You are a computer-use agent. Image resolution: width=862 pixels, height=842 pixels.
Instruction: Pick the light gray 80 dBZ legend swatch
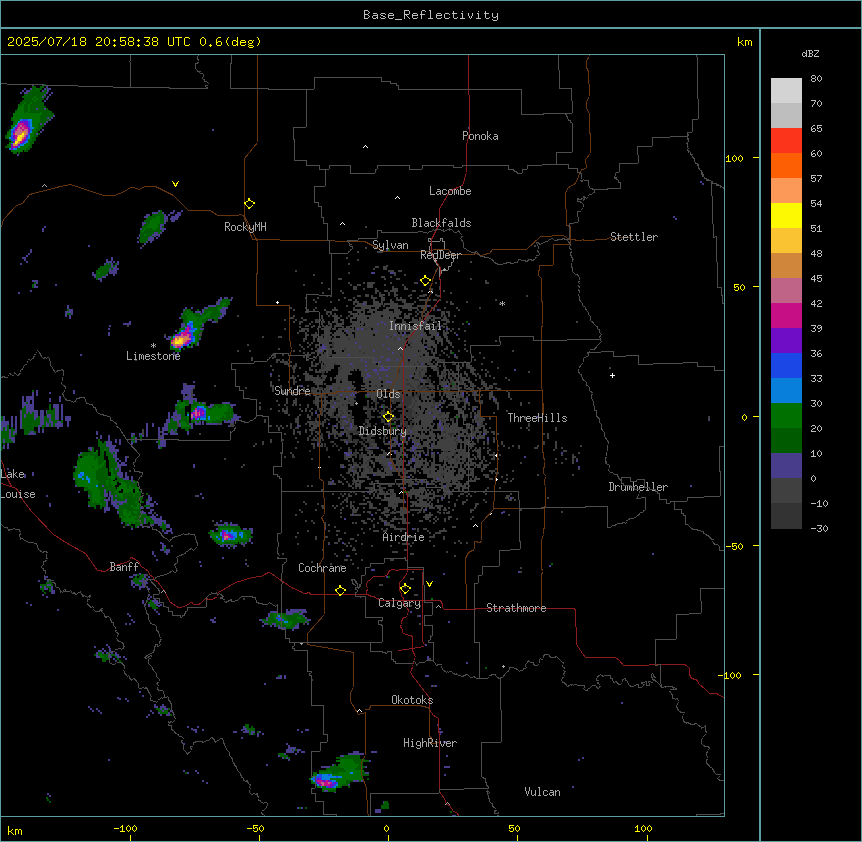pyautogui.click(x=786, y=90)
